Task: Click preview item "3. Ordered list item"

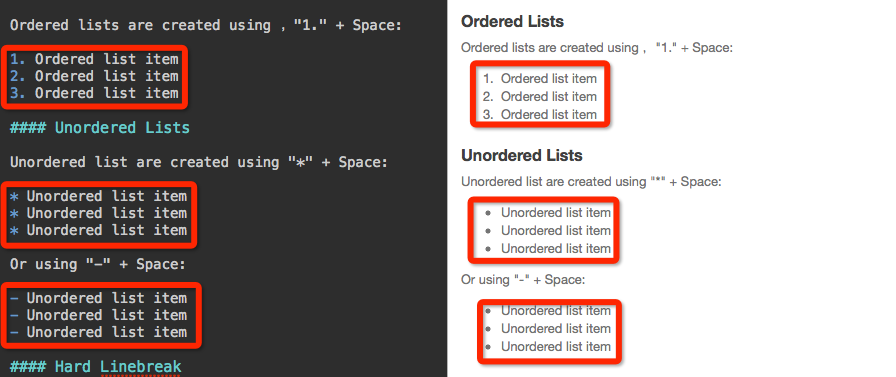Action: tap(539, 115)
